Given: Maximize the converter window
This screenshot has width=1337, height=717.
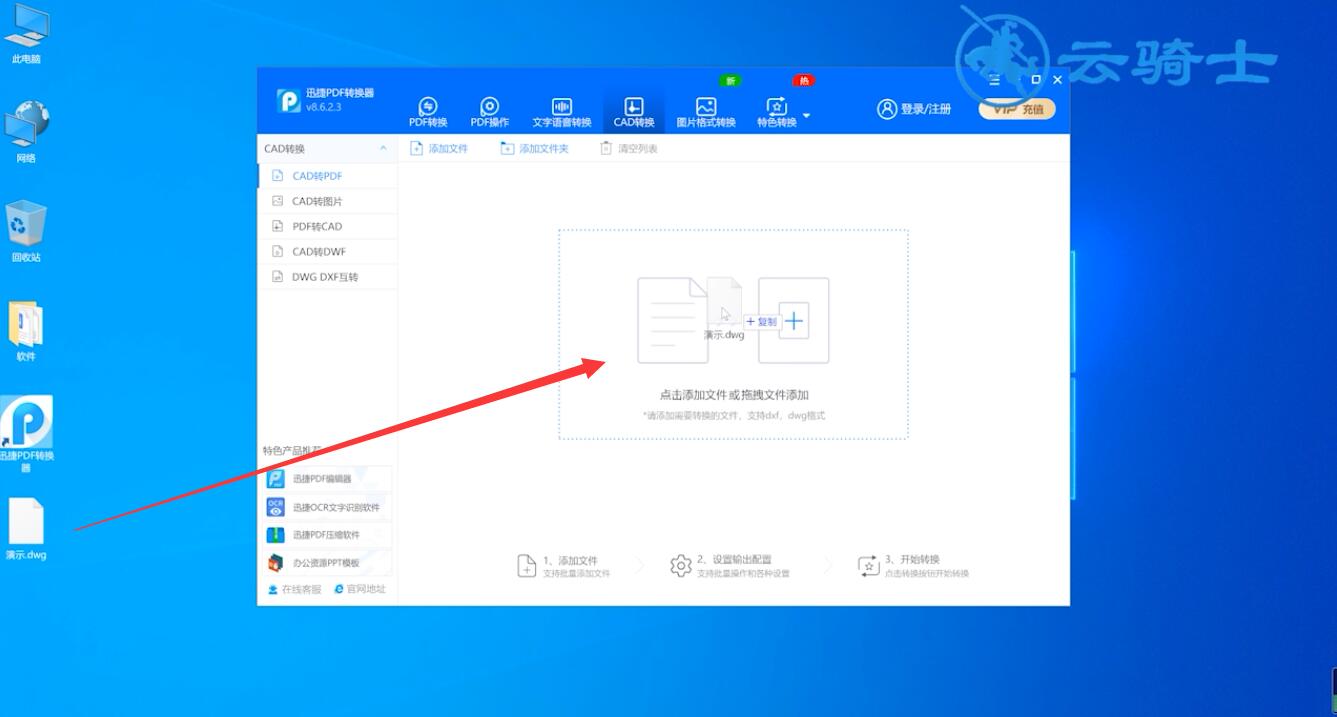Looking at the screenshot, I should click(x=1036, y=80).
